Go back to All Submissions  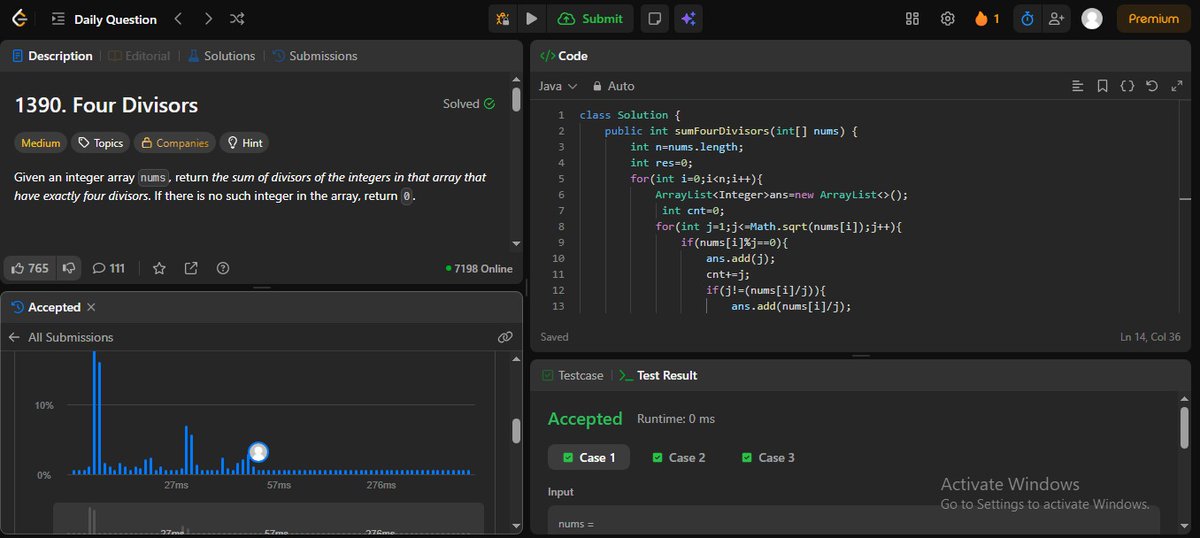point(61,337)
